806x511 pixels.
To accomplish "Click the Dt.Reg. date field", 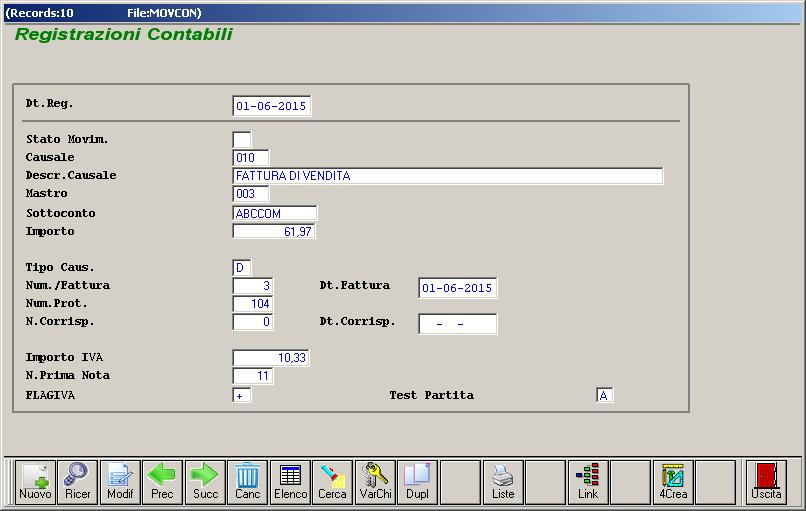I will (x=271, y=106).
